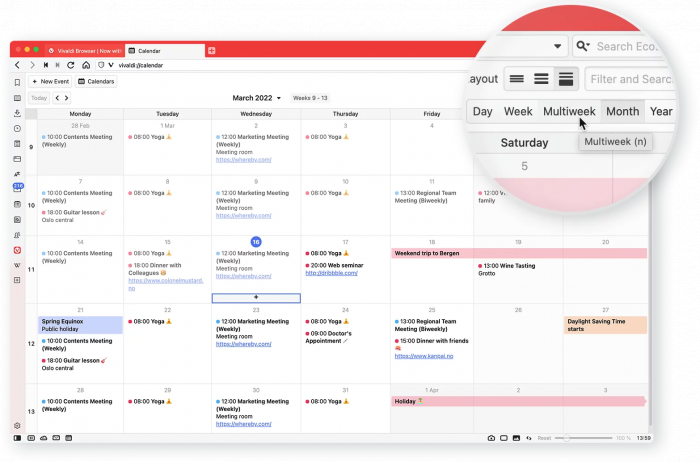
Task: Open the Window panel icon
Action: pos(17,159)
